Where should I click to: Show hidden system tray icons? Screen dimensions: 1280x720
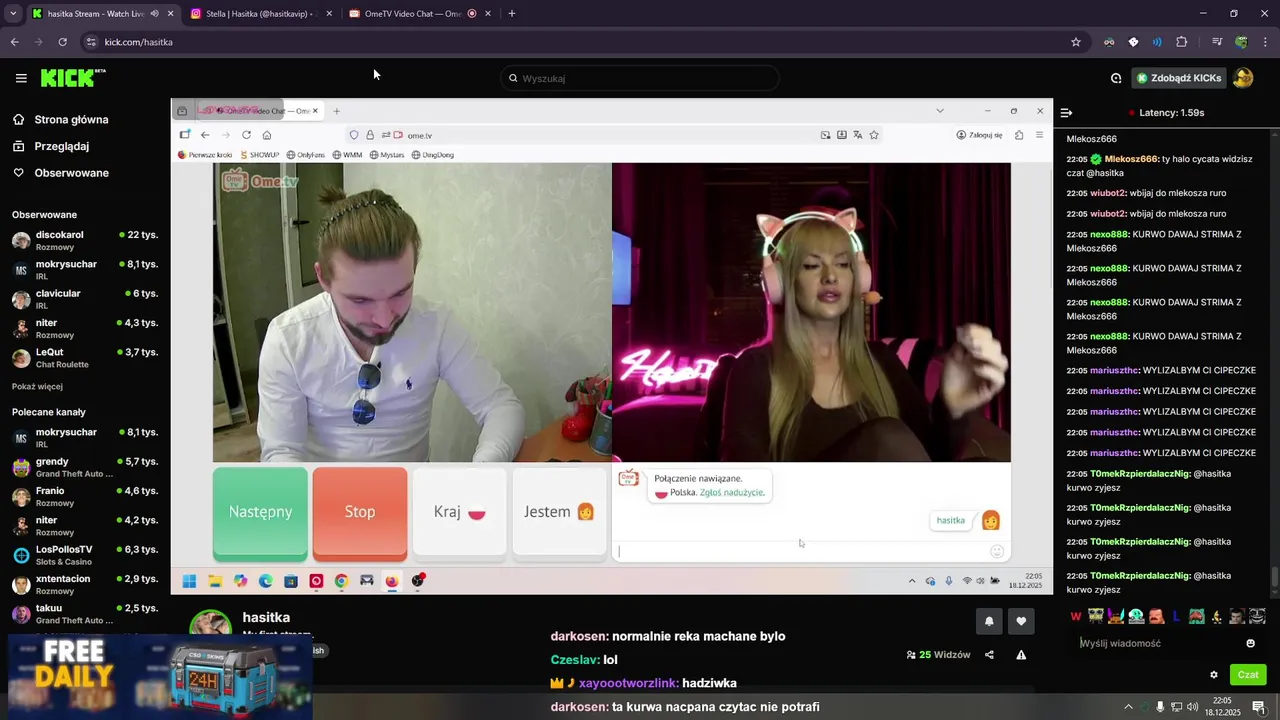pyautogui.click(x=1129, y=707)
